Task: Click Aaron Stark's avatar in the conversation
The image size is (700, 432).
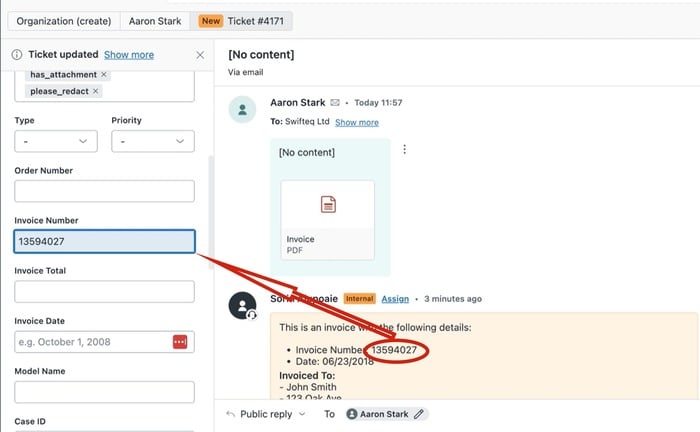Action: click(x=242, y=109)
